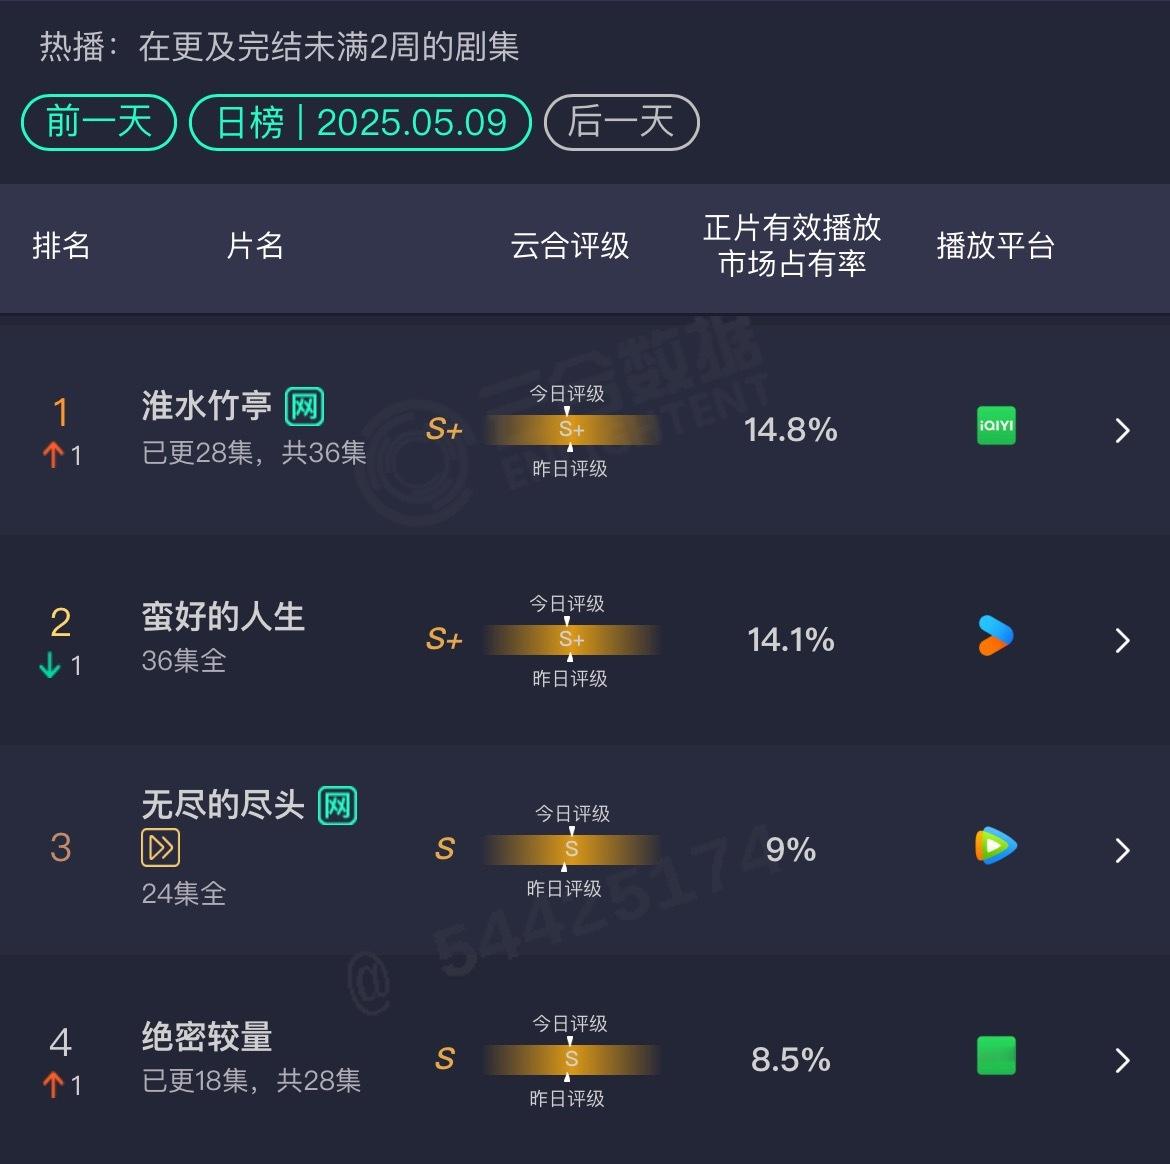The width and height of the screenshot is (1170, 1164).
Task: Click the fast-forward badge under 无尽的尽头
Action: point(160,848)
